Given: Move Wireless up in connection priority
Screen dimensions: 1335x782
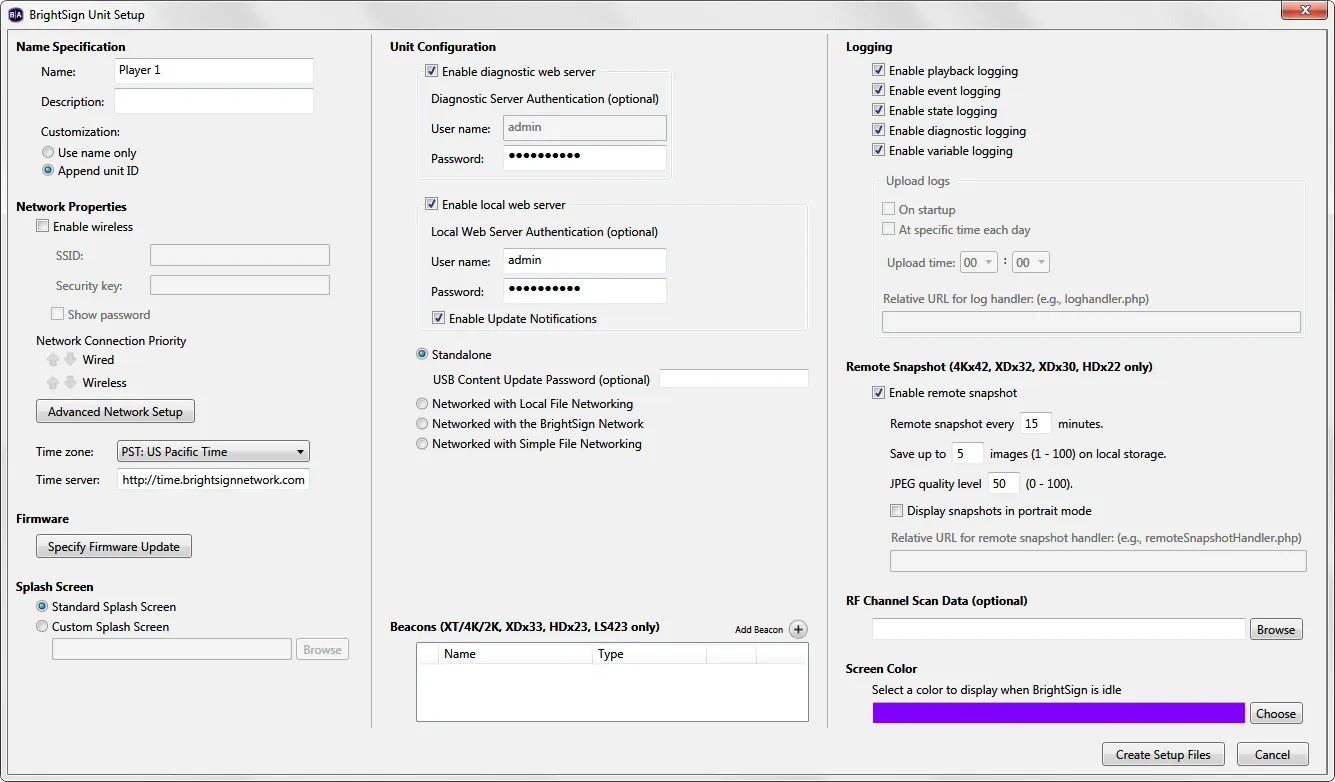Looking at the screenshot, I should 53,383.
